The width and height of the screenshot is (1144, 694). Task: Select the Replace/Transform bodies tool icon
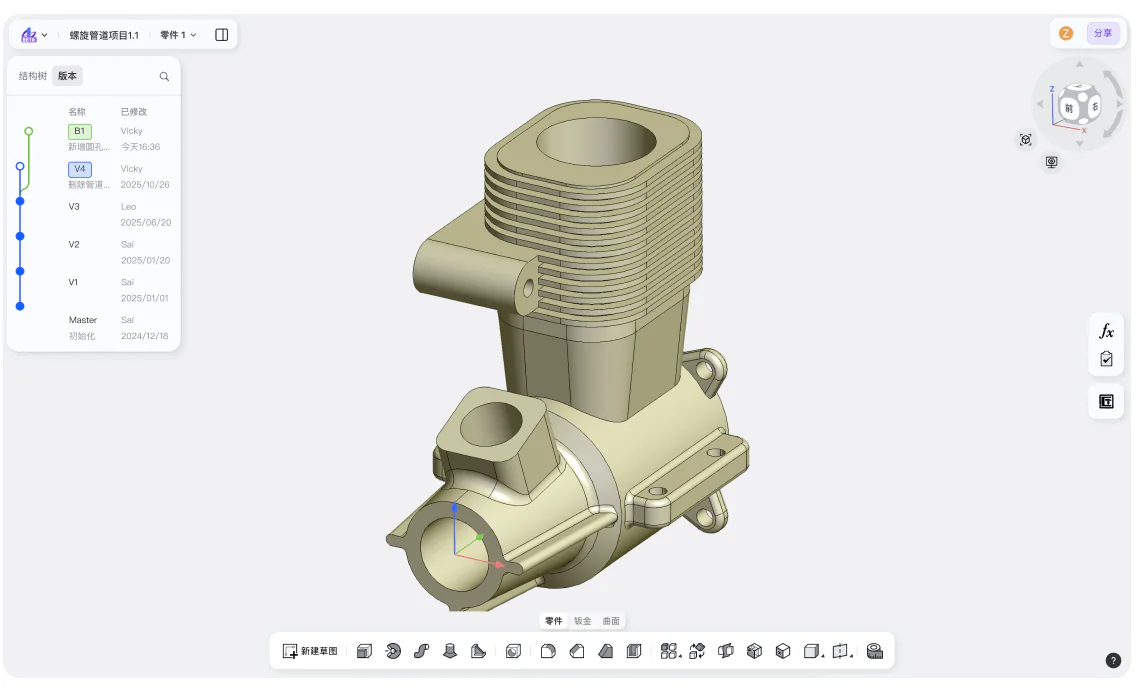click(x=697, y=651)
